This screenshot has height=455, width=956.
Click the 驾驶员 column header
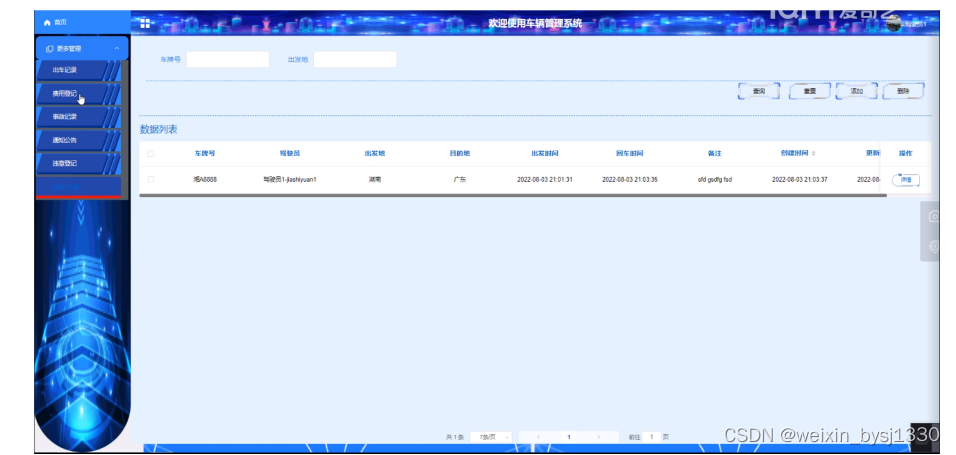290,154
